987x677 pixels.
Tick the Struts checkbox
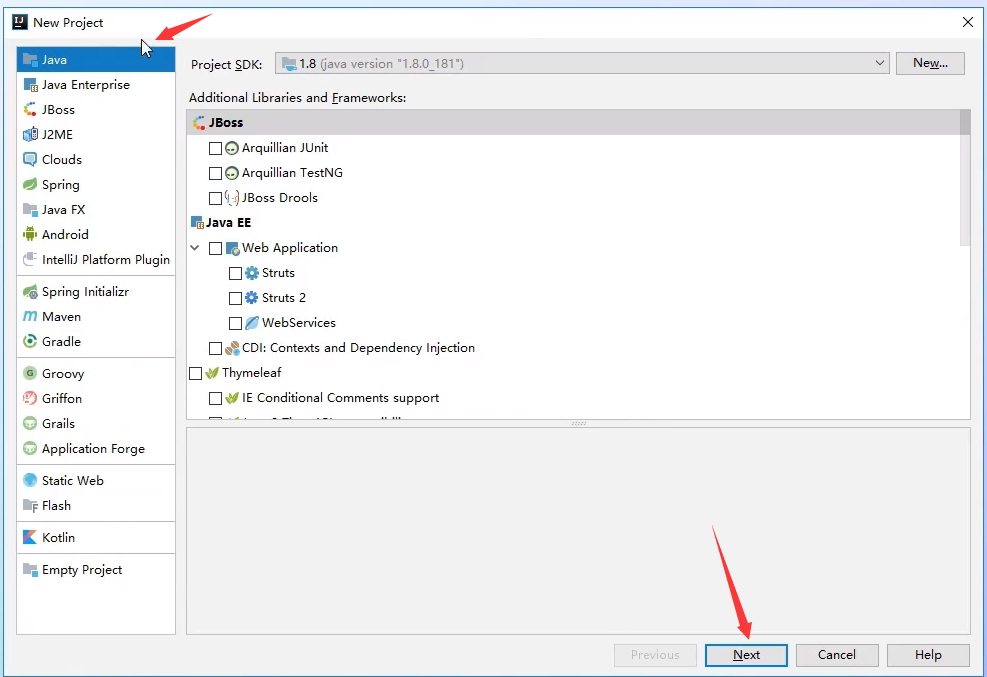[235, 273]
